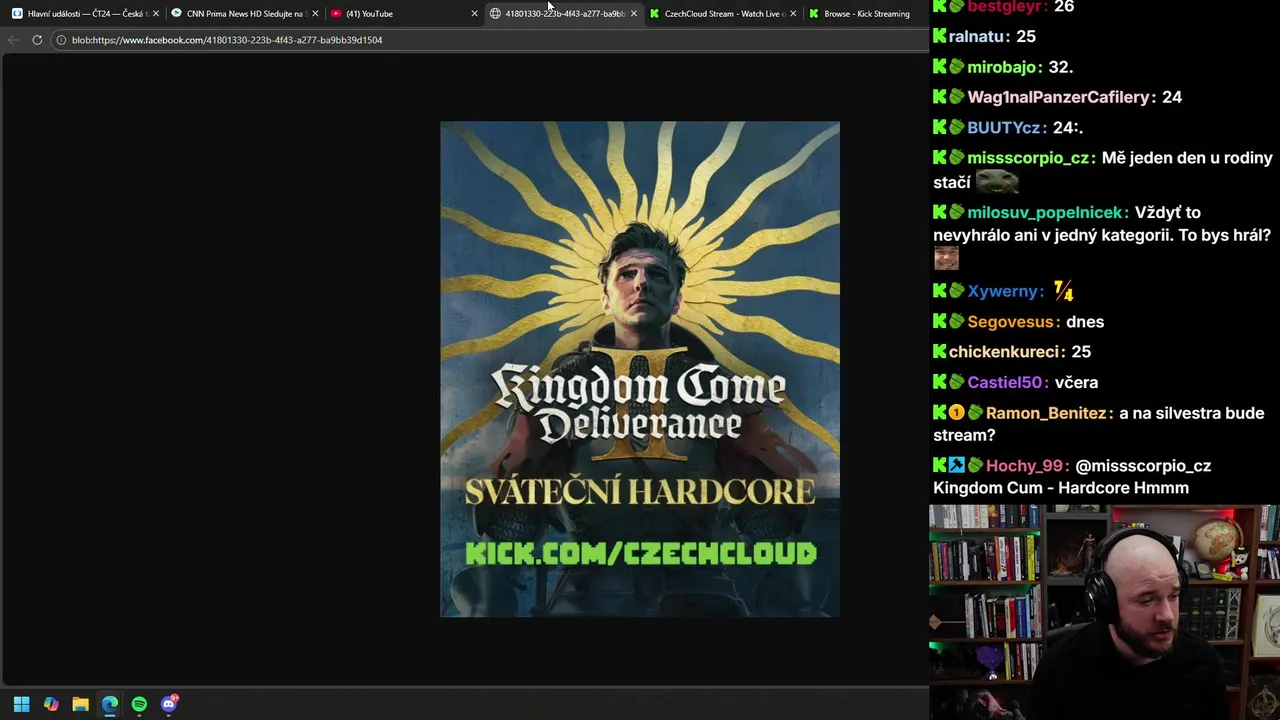The image size is (1280, 720).
Task: Open the Copilot taskbar icon
Action: click(51, 704)
